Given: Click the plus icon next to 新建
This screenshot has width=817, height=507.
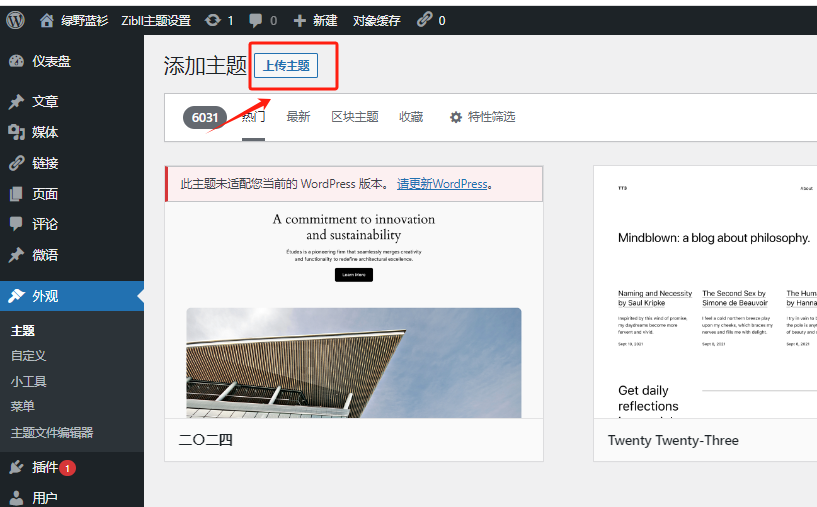Looking at the screenshot, I should [300, 20].
